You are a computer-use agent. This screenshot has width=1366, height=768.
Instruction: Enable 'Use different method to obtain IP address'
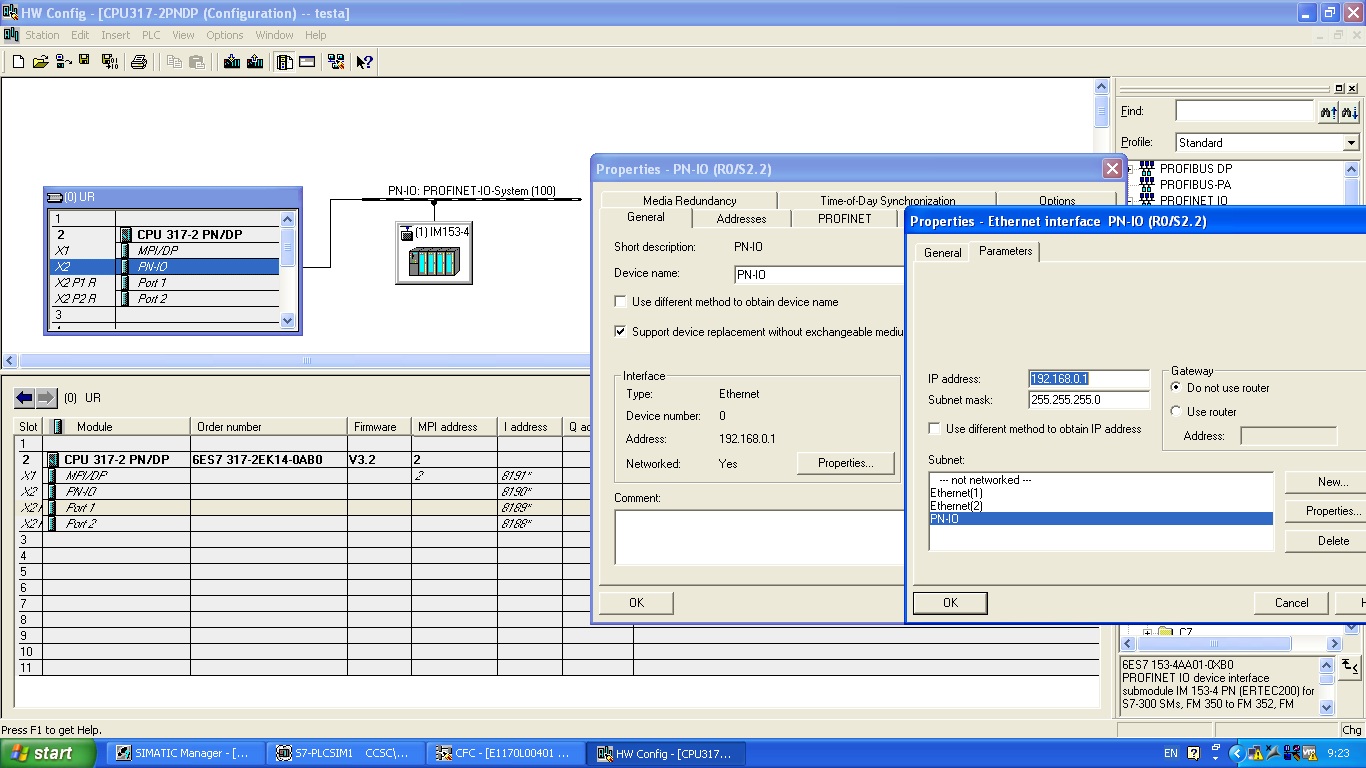click(x=935, y=429)
